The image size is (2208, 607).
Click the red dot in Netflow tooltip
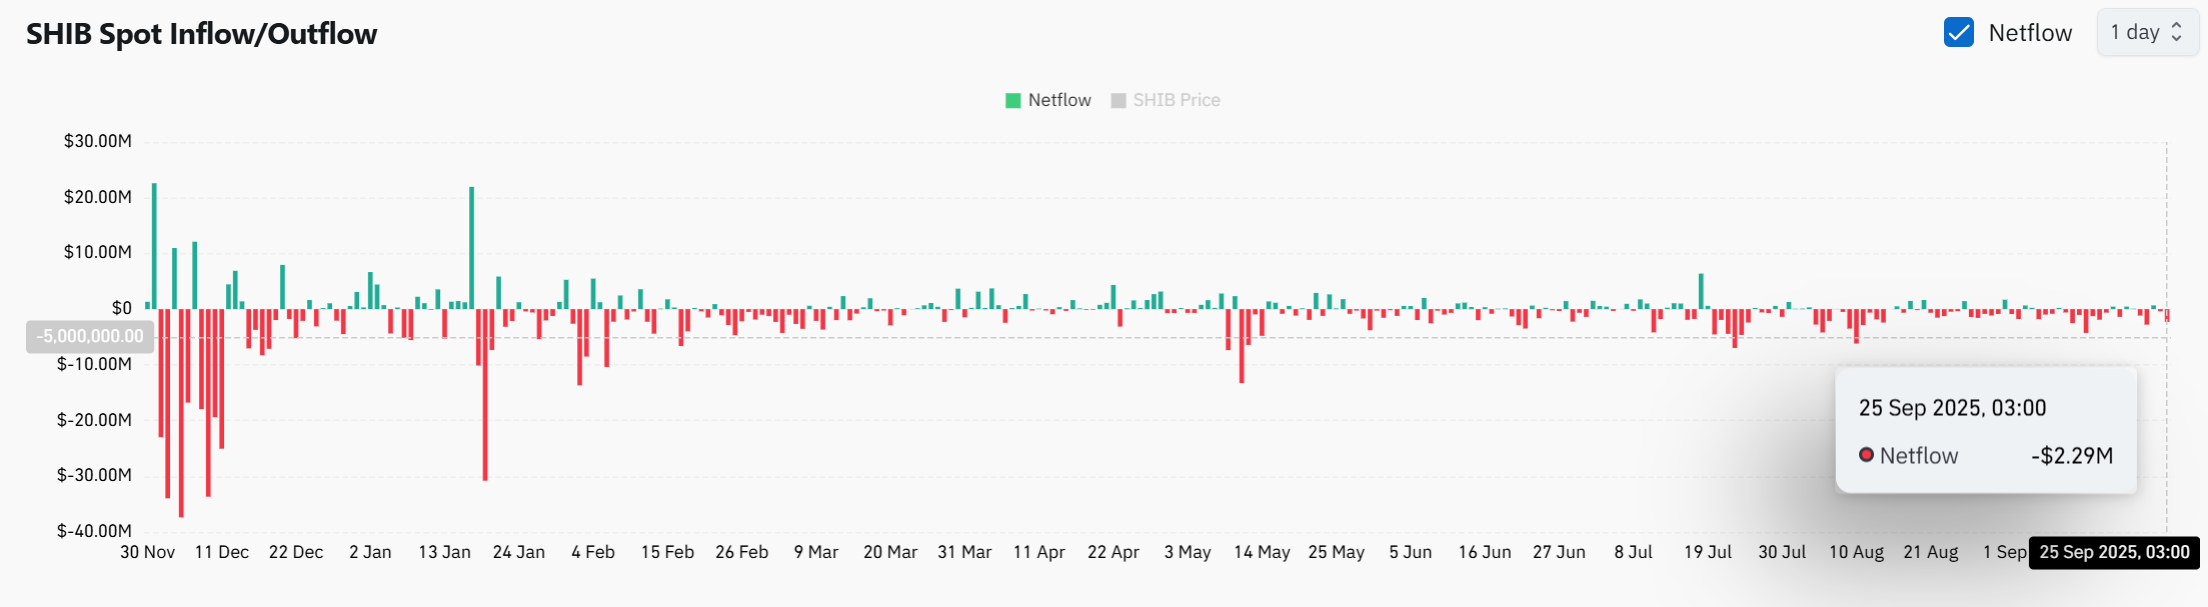coord(1866,455)
